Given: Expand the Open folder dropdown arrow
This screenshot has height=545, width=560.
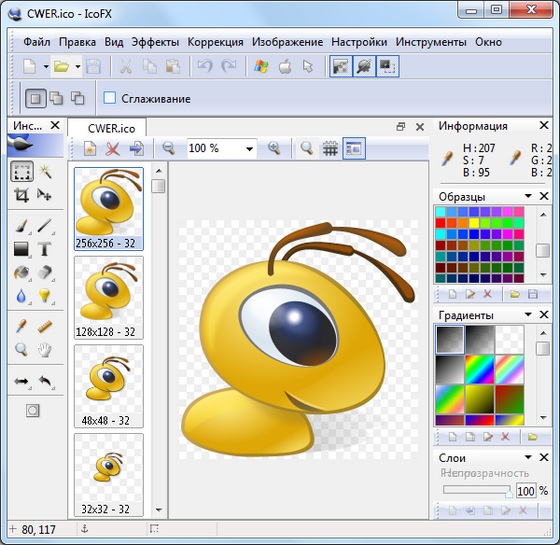Looking at the screenshot, I should point(78,66).
